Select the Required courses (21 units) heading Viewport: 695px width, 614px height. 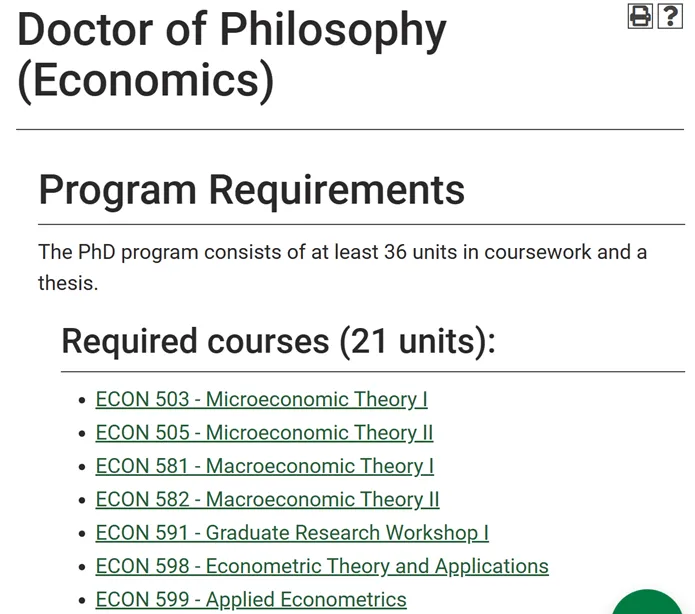coord(278,341)
